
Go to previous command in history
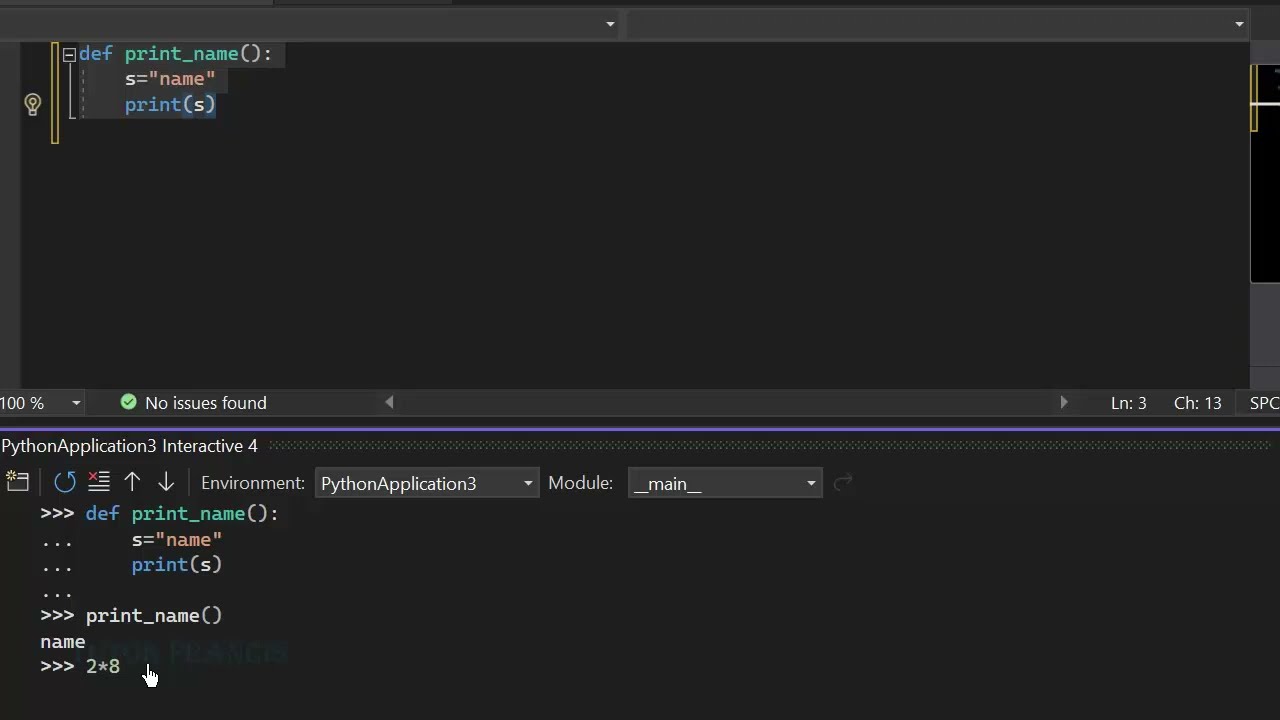pyautogui.click(x=132, y=482)
